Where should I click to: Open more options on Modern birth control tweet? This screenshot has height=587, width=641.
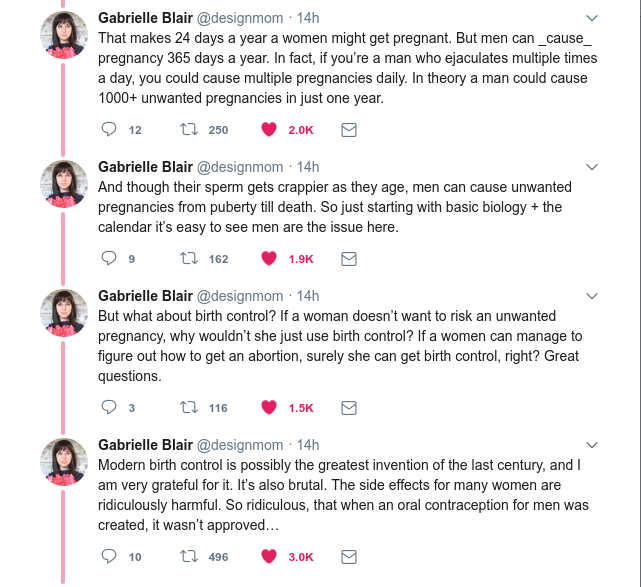[x=591, y=444]
